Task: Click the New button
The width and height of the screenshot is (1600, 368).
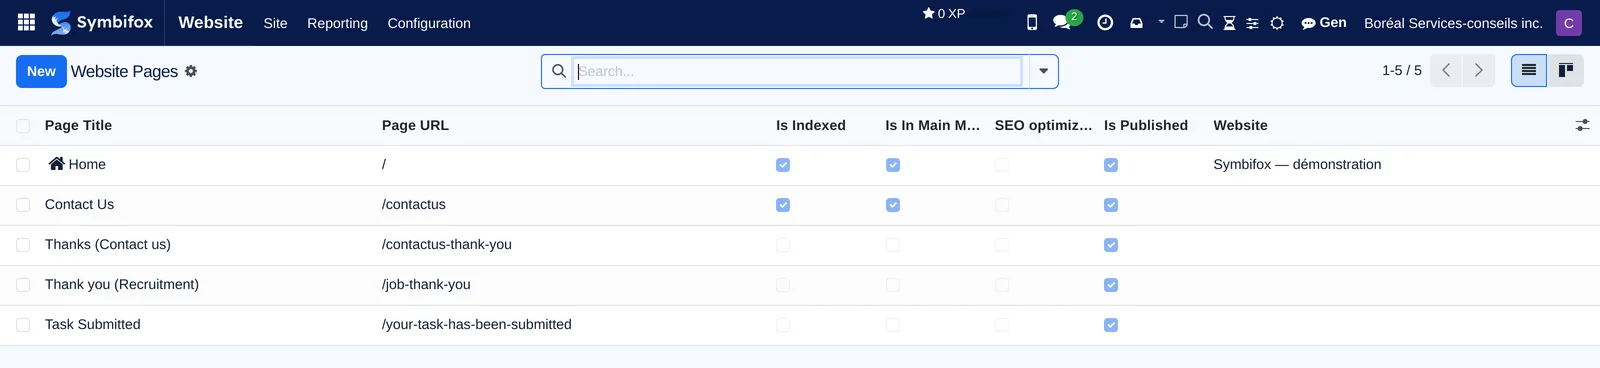Action: 41,71
